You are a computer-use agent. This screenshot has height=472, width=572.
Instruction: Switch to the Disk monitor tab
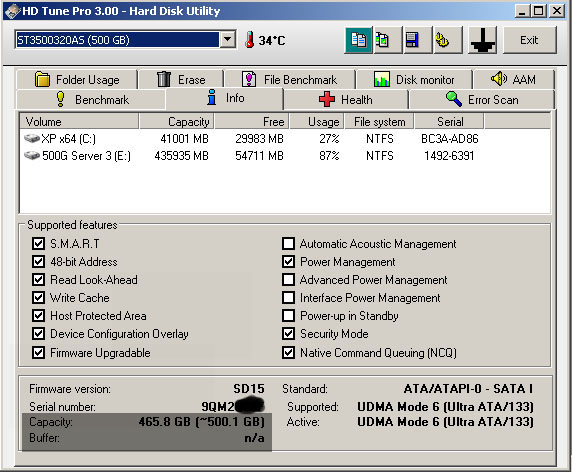[414, 80]
